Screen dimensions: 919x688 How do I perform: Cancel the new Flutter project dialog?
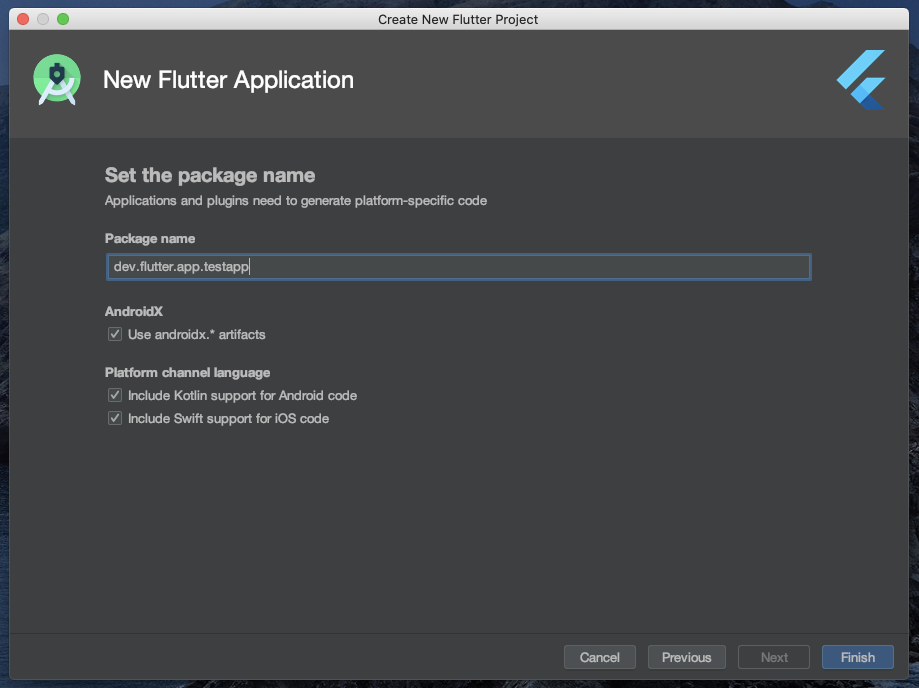[600, 657]
